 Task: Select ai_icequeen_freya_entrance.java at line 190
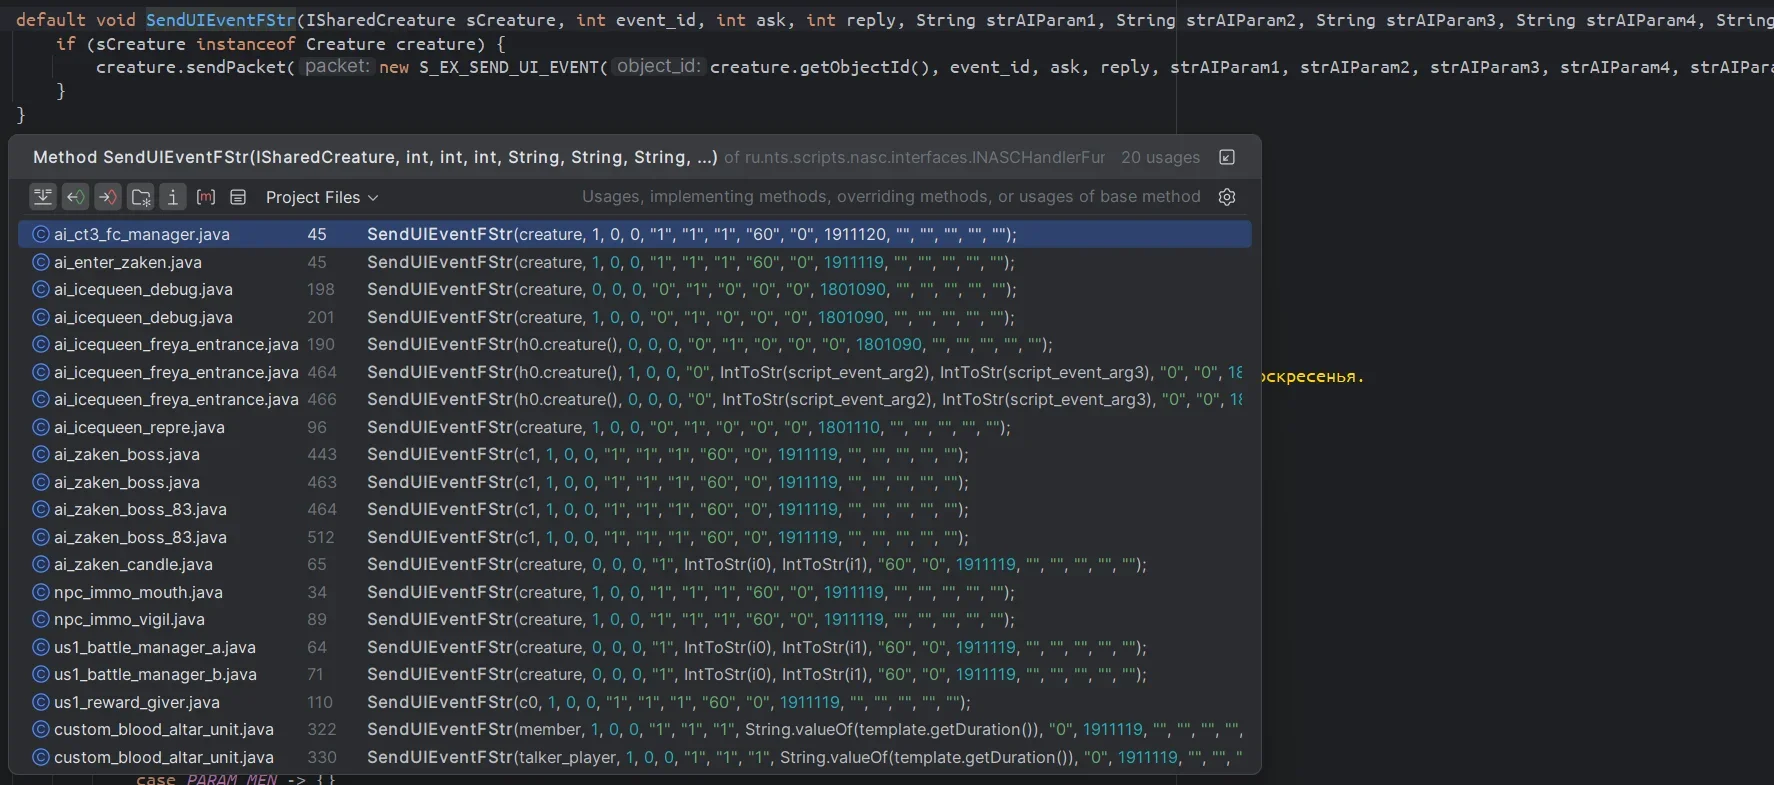click(176, 344)
